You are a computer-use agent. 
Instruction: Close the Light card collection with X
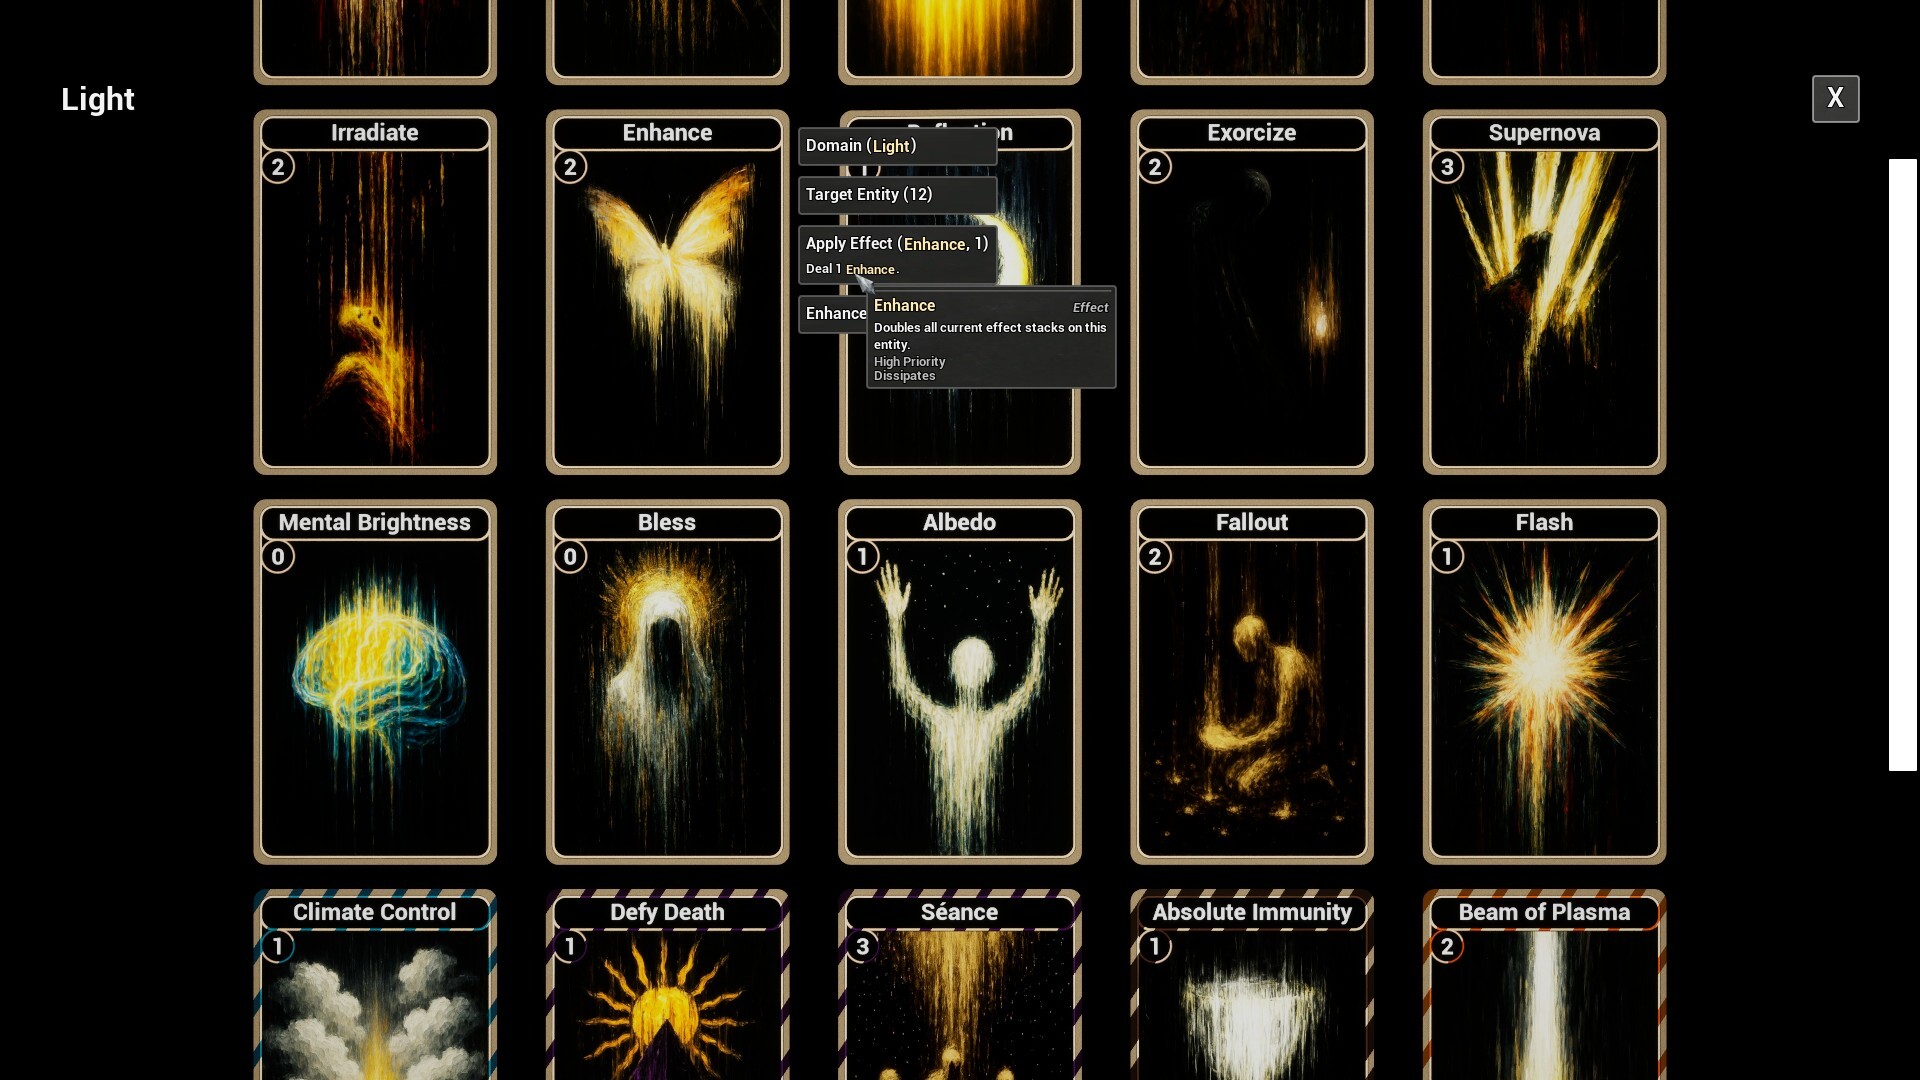click(1835, 98)
